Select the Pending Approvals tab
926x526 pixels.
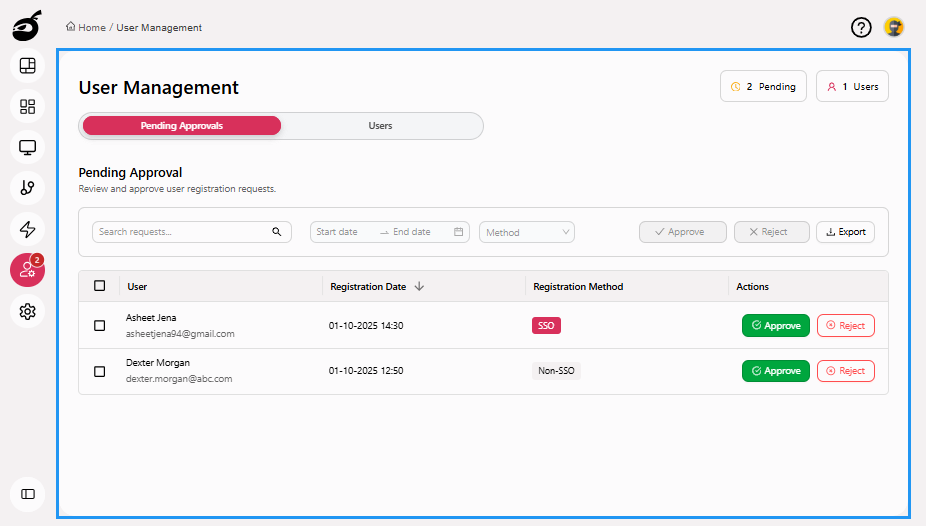181,126
